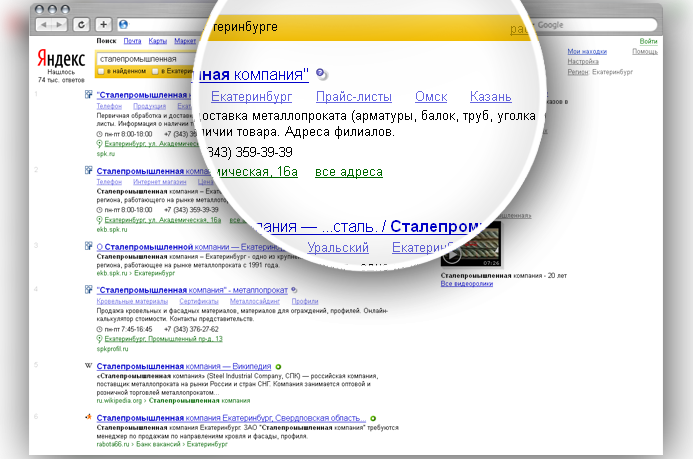This screenshot has width=693, height=459.
Task: Open the Мои находки link
Action: coord(587,52)
